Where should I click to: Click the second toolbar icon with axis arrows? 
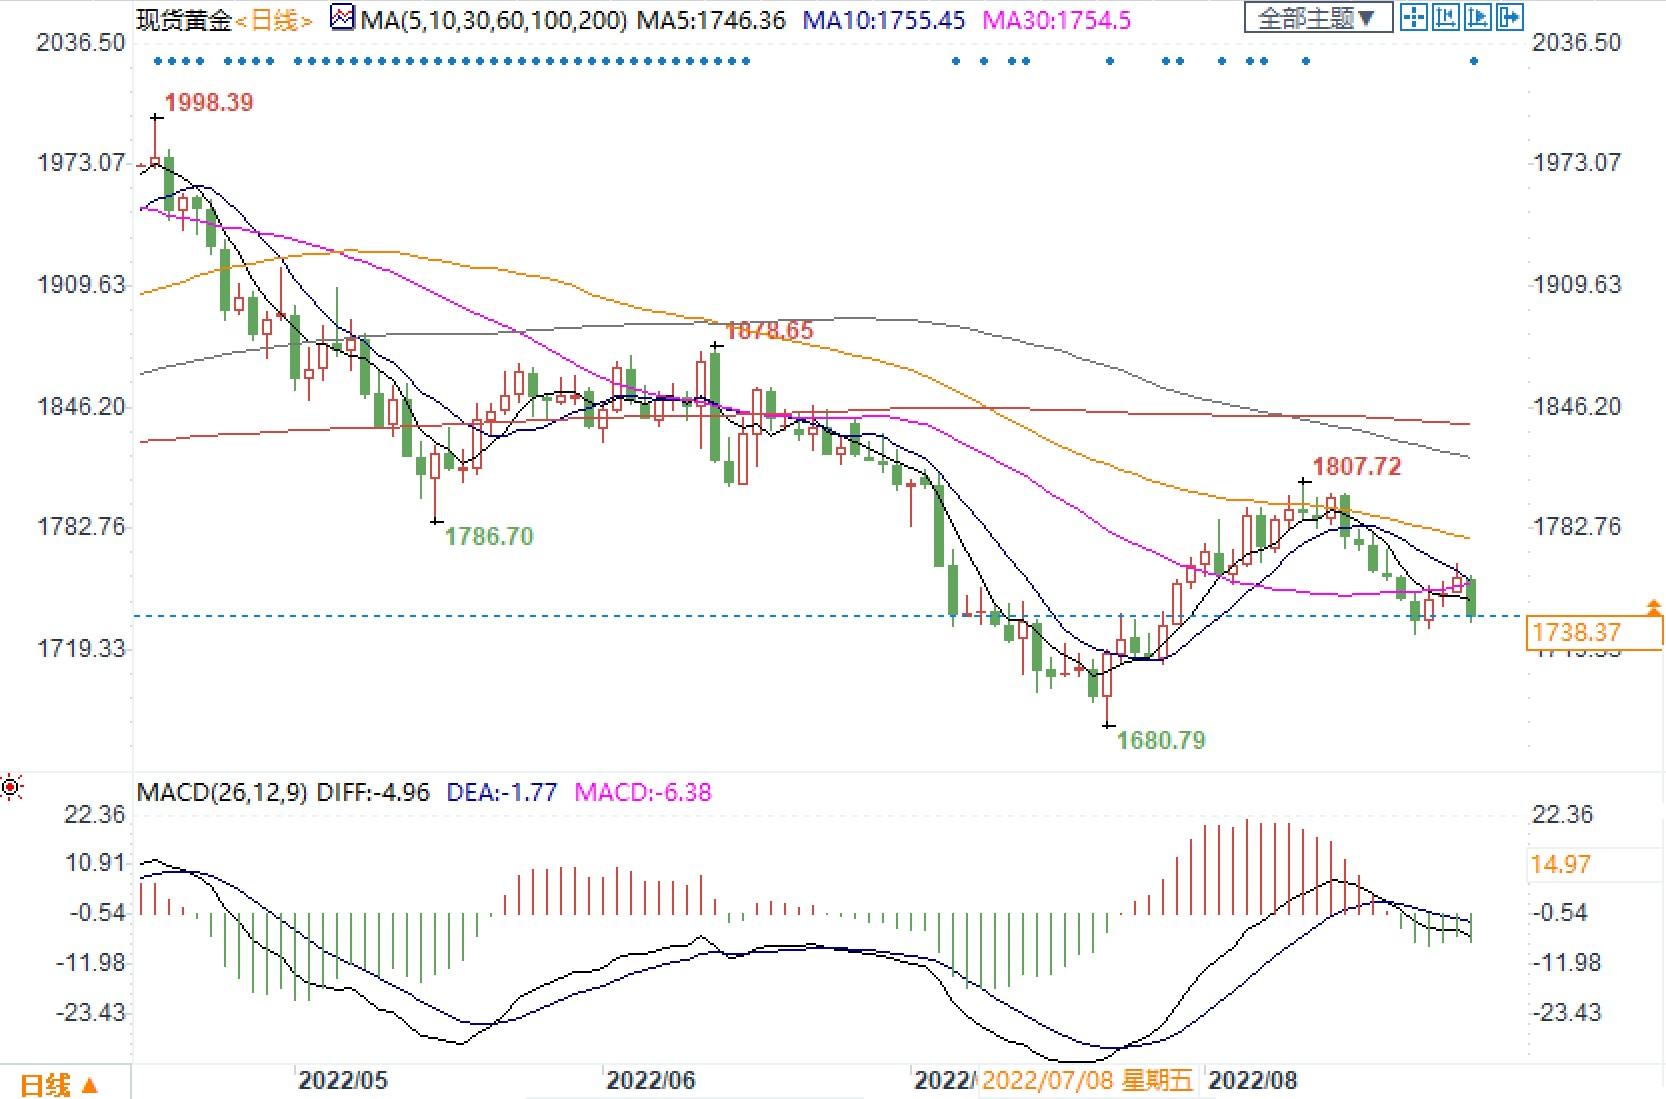tap(1445, 17)
